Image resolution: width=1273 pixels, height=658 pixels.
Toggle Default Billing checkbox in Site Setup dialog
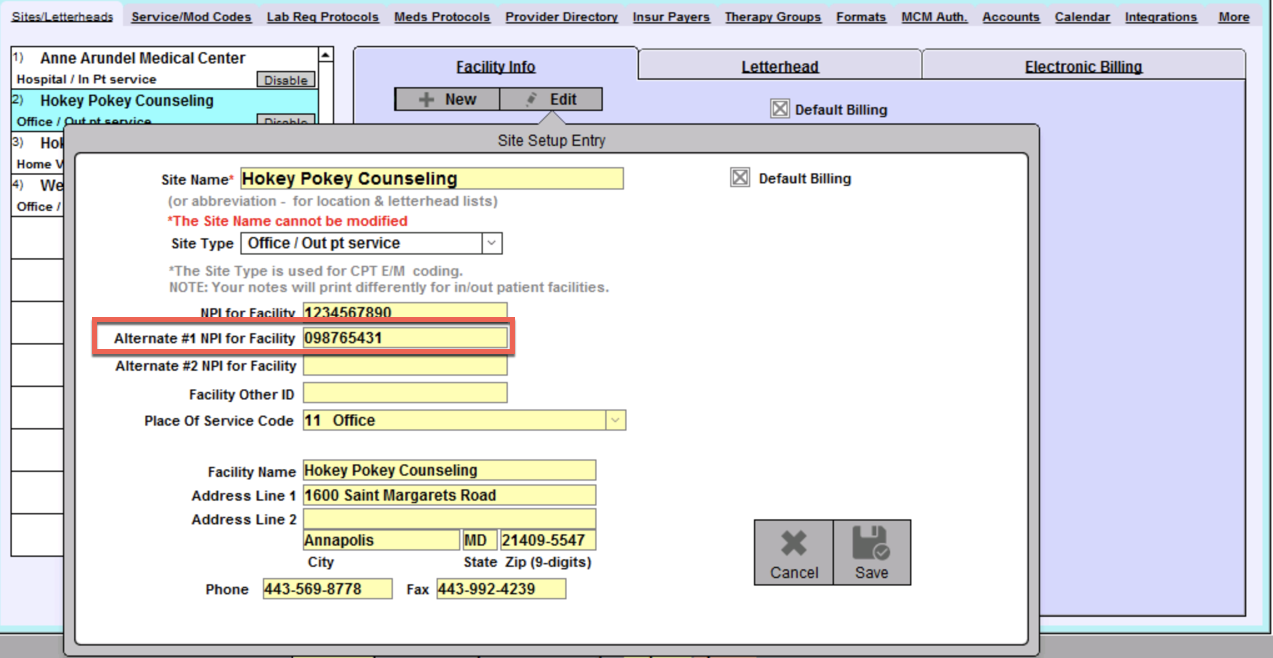740,178
